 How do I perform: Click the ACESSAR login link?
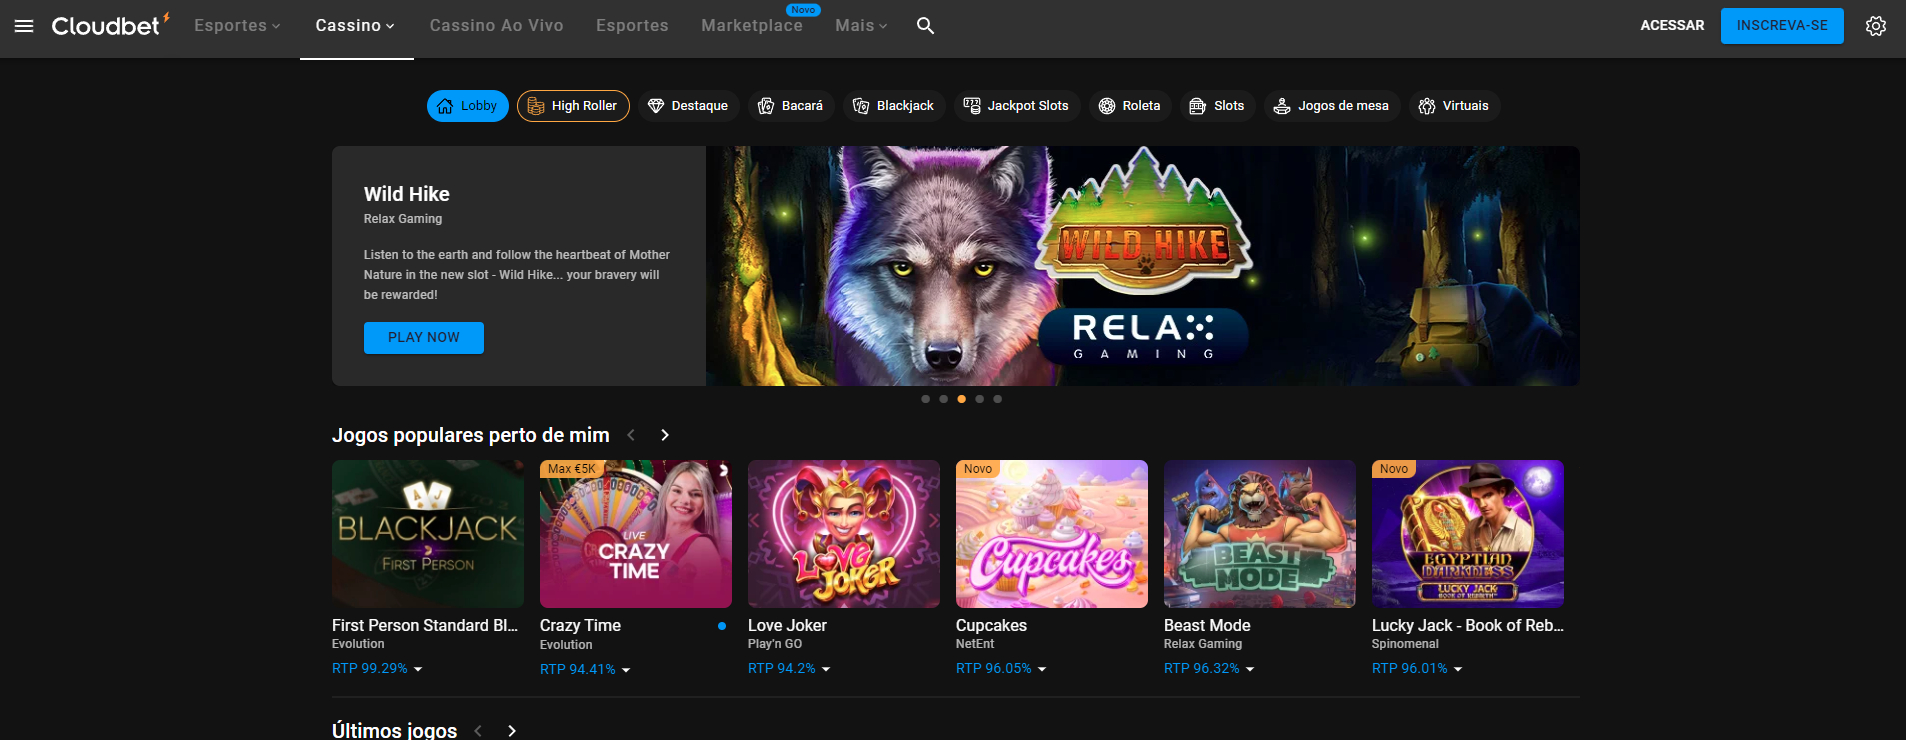[x=1672, y=26]
